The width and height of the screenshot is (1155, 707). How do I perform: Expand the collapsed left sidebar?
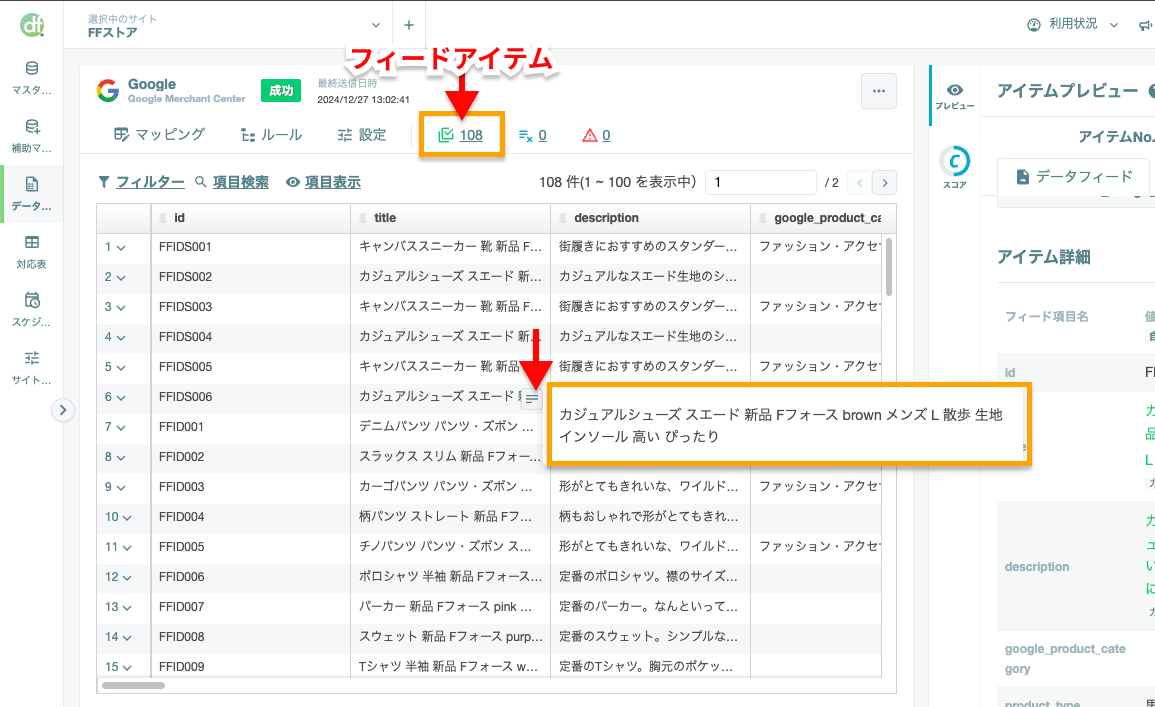tap(63, 410)
